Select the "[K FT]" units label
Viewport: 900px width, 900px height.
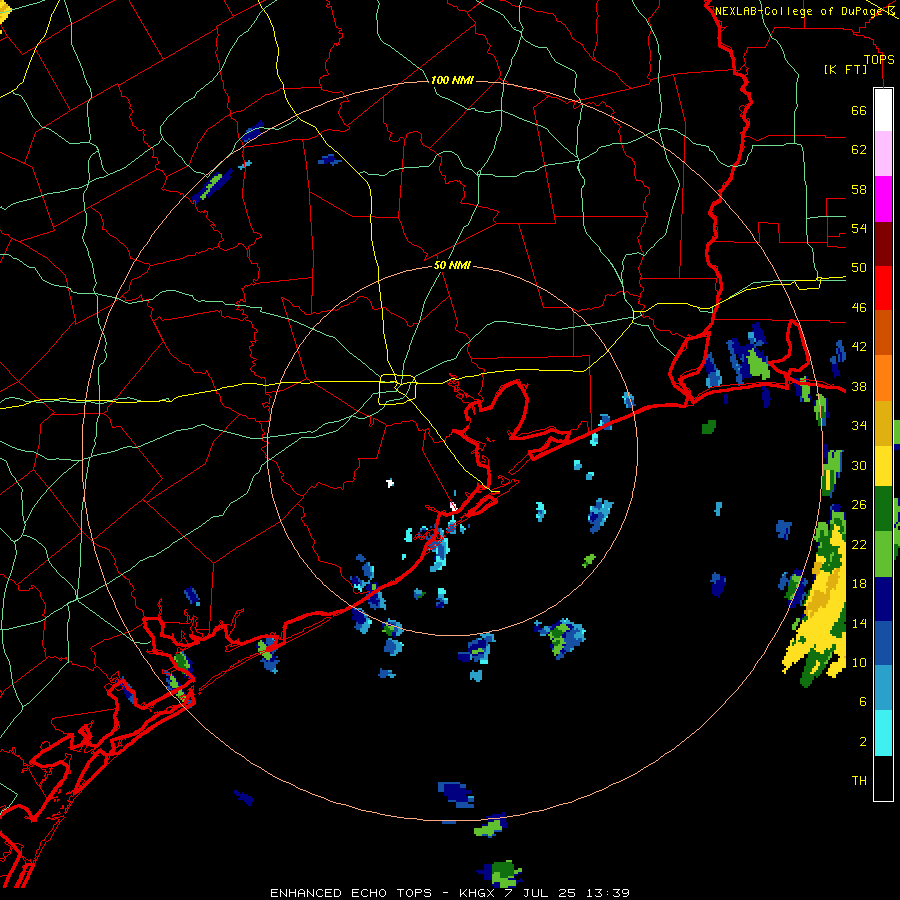[x=845, y=69]
